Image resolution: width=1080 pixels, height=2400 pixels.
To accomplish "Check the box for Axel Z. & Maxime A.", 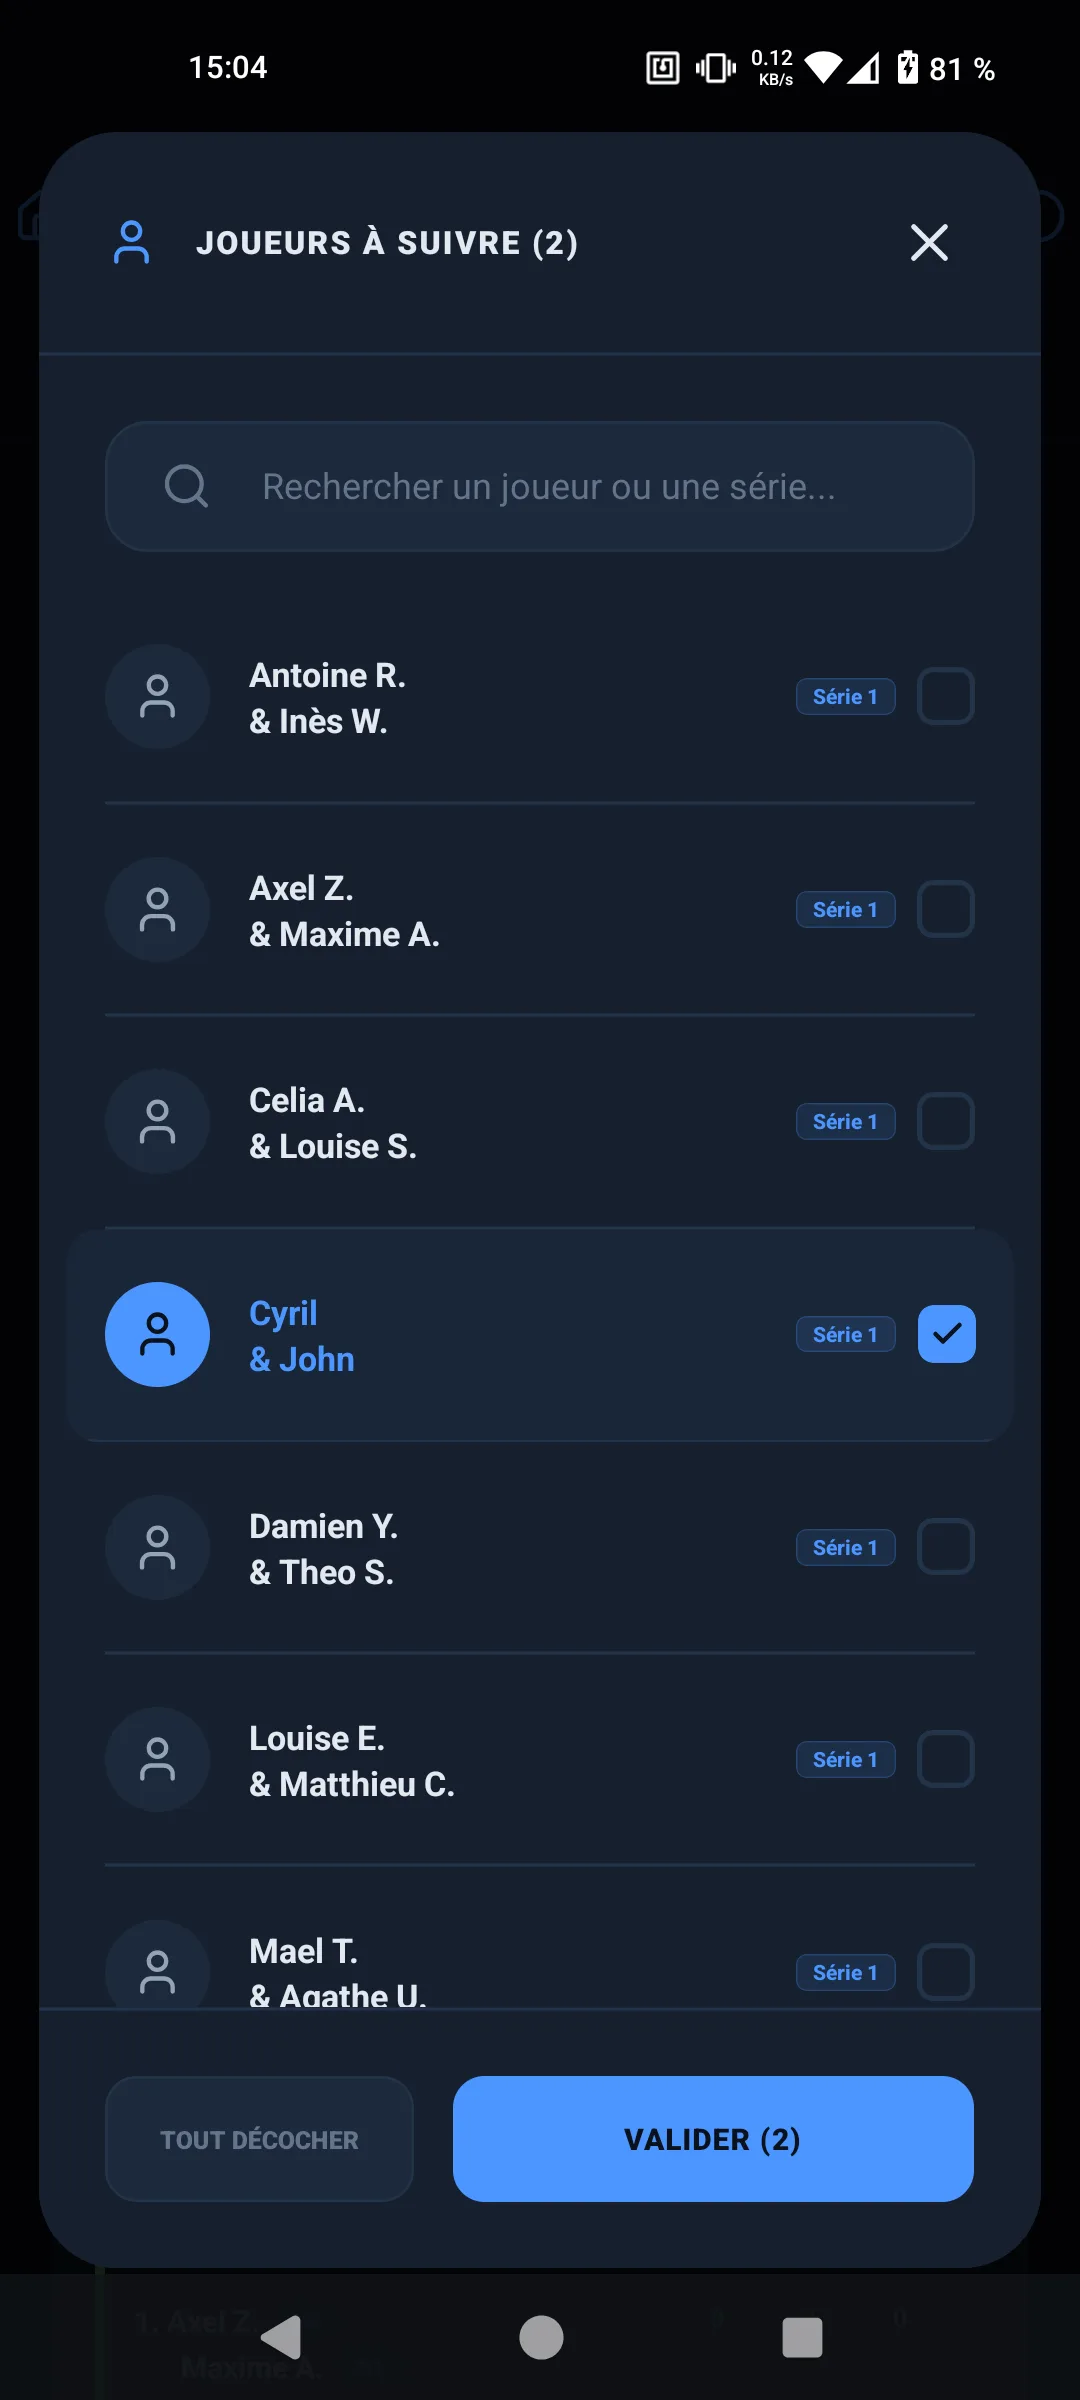I will pyautogui.click(x=946, y=909).
